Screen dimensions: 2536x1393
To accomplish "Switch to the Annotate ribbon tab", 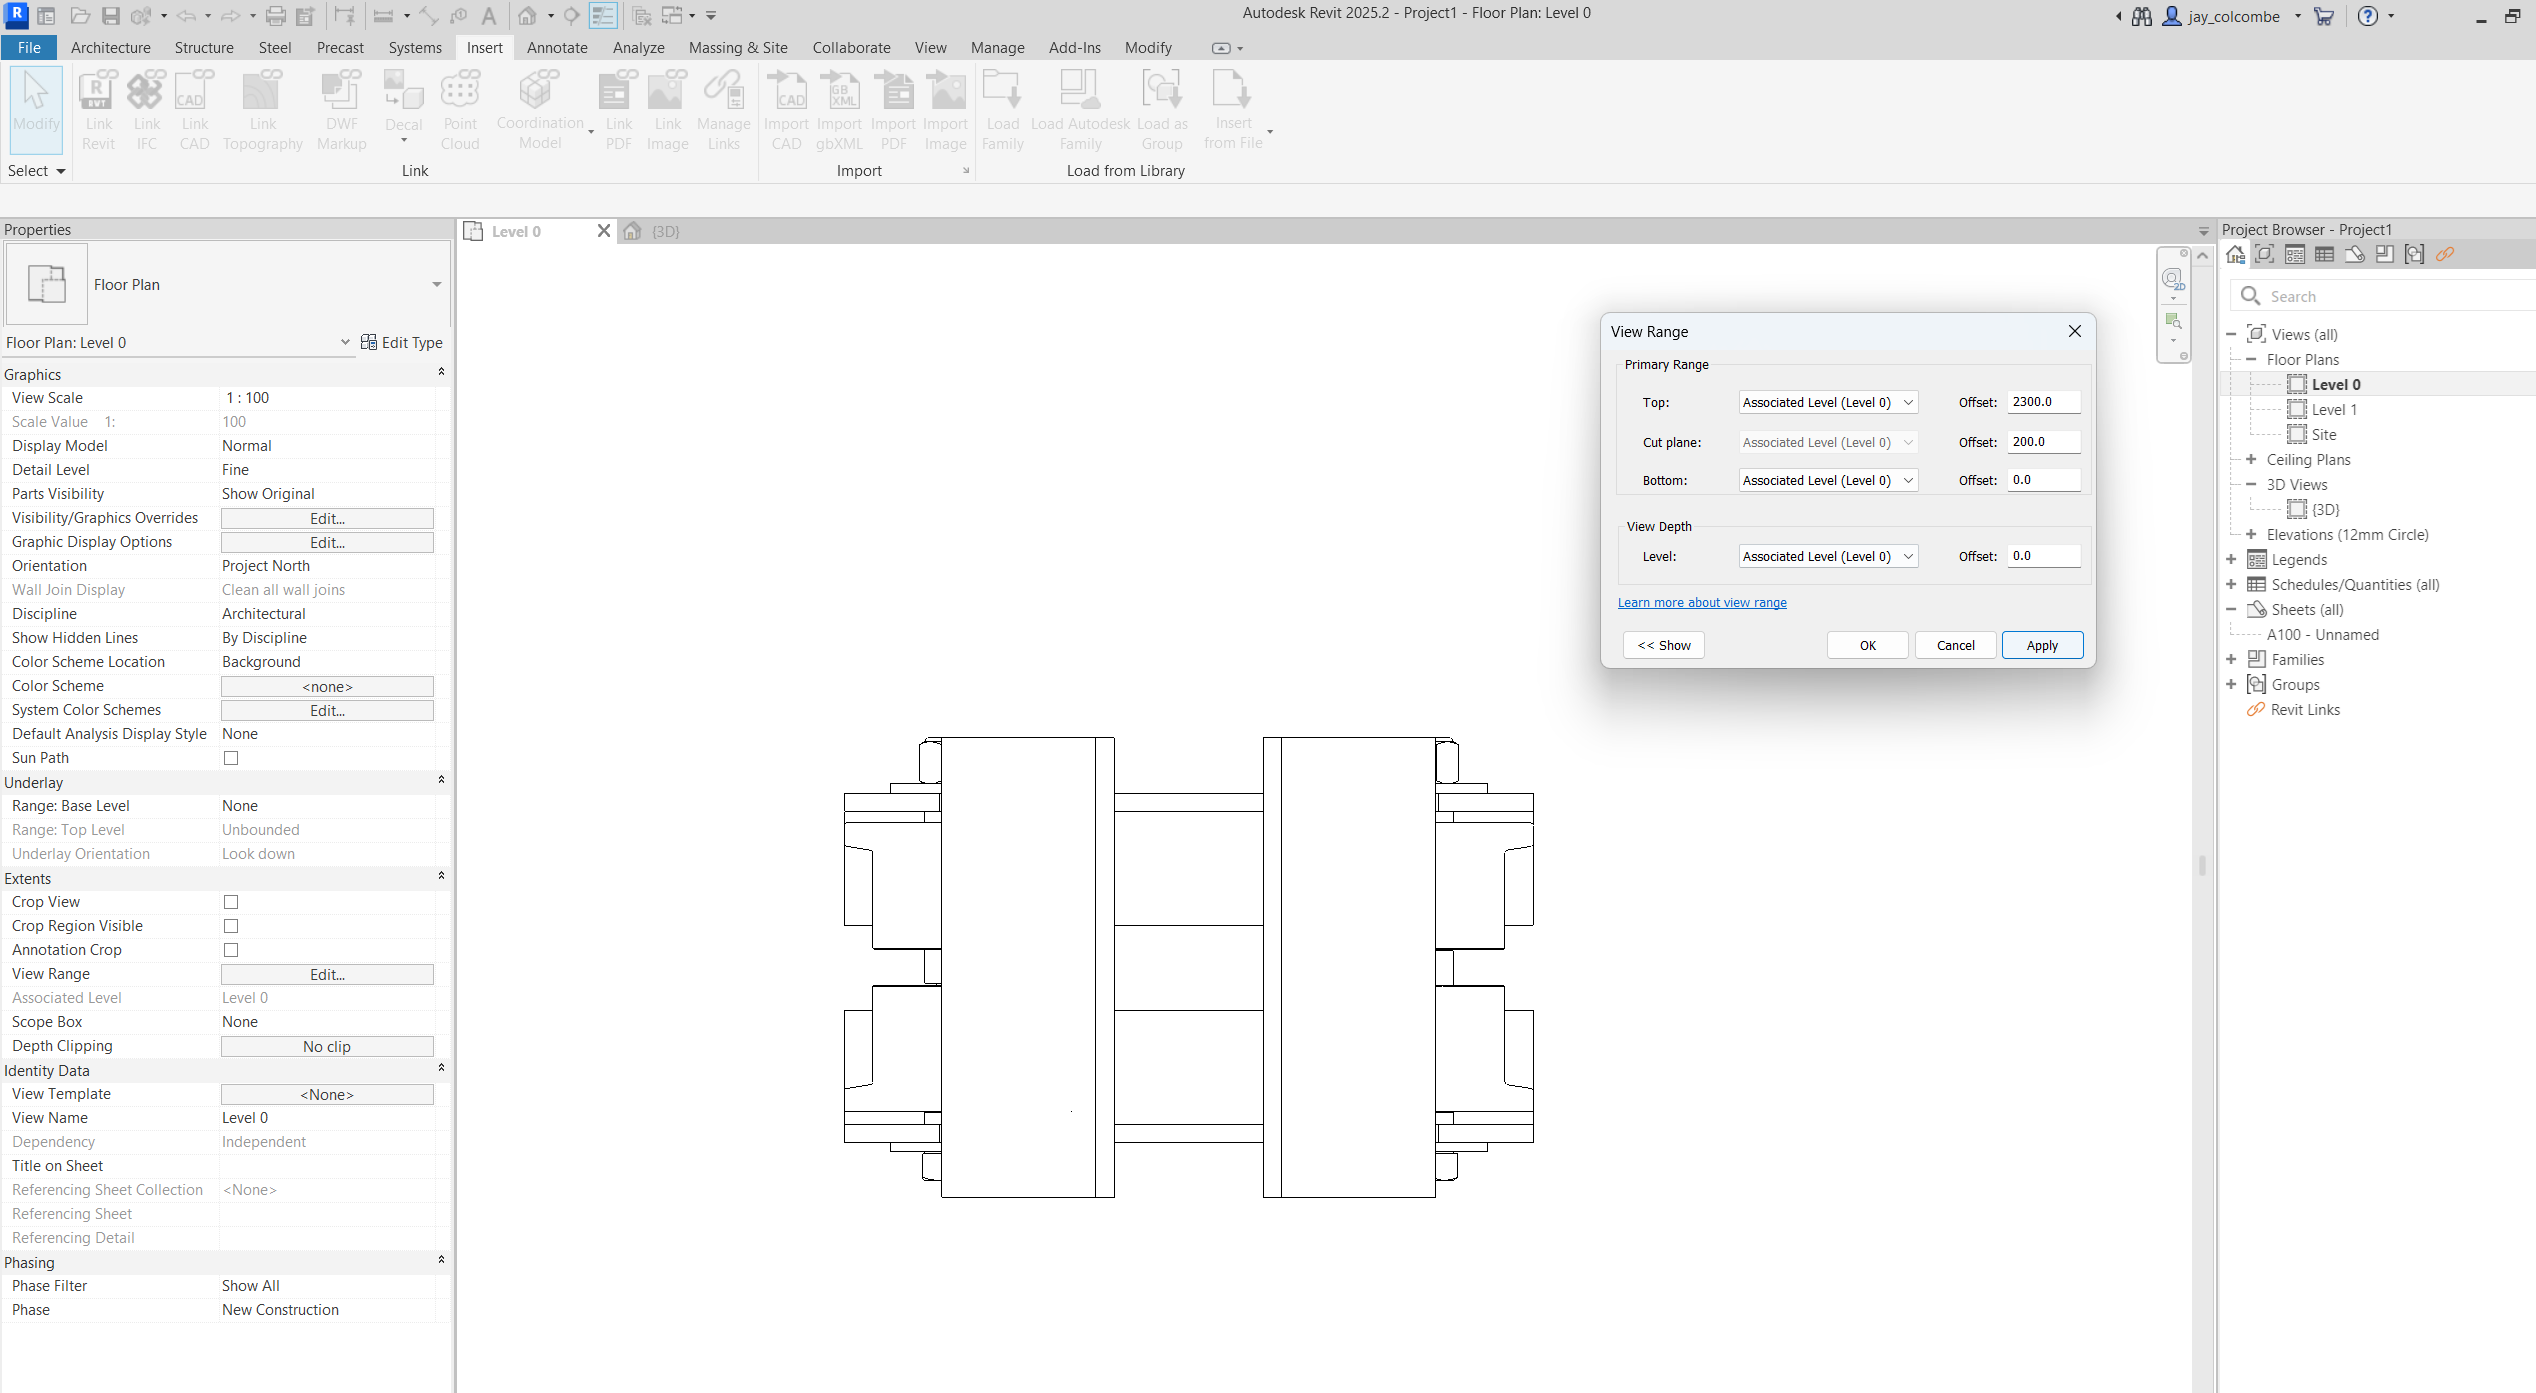I will [557, 47].
